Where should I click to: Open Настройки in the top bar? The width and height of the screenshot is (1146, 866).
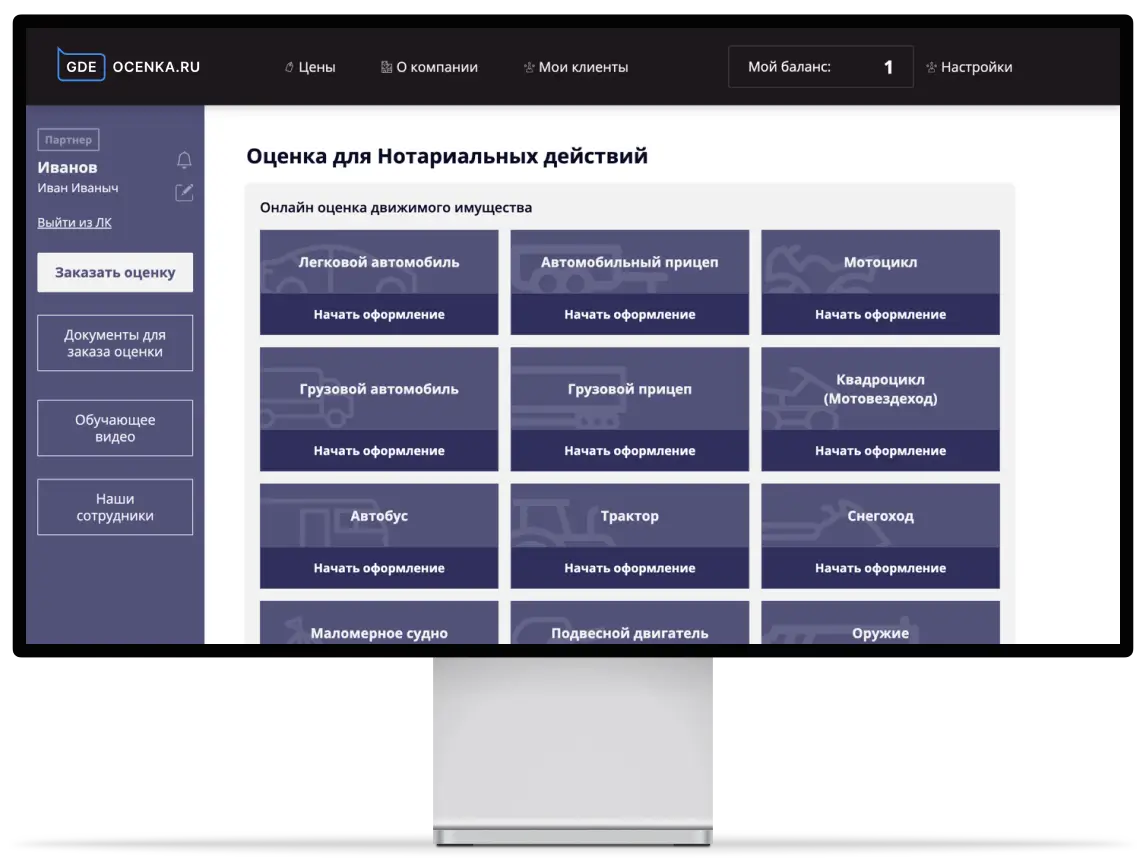tap(969, 67)
